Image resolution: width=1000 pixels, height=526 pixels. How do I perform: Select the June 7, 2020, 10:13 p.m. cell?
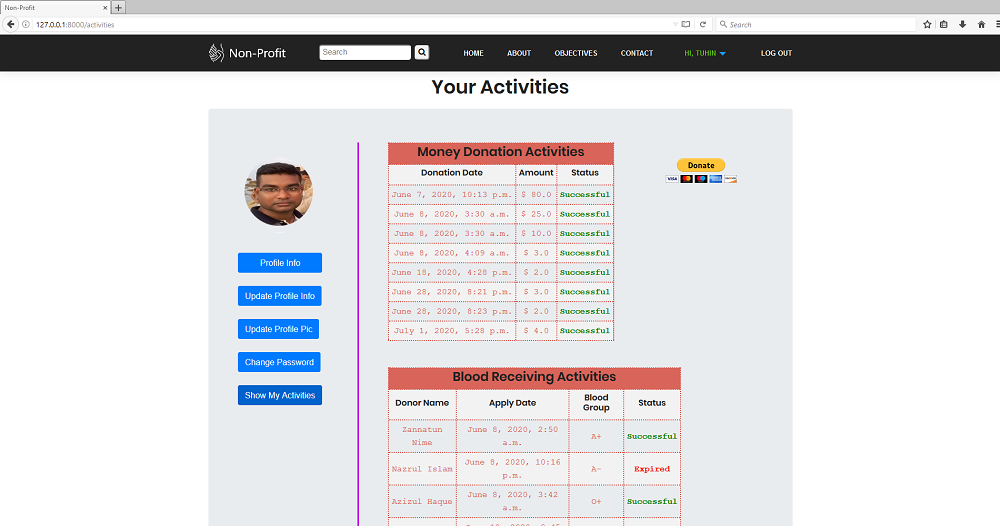click(x=452, y=194)
